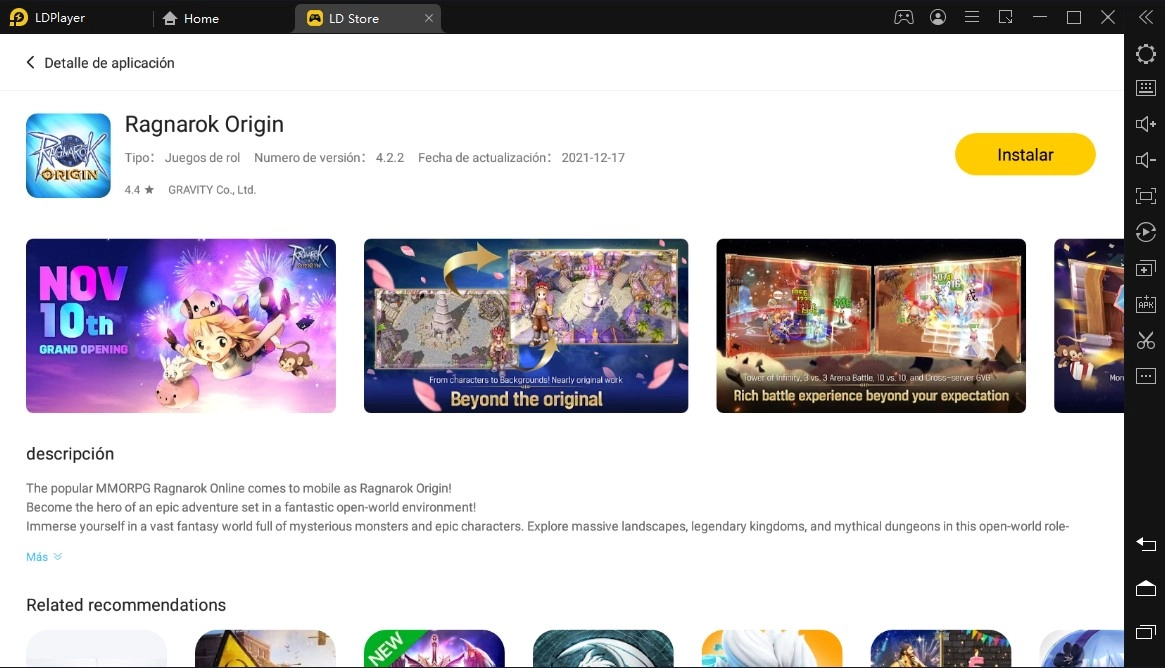The height and width of the screenshot is (668, 1165).
Task: Open the keyboard mapping tool
Action: pyautogui.click(x=1145, y=87)
